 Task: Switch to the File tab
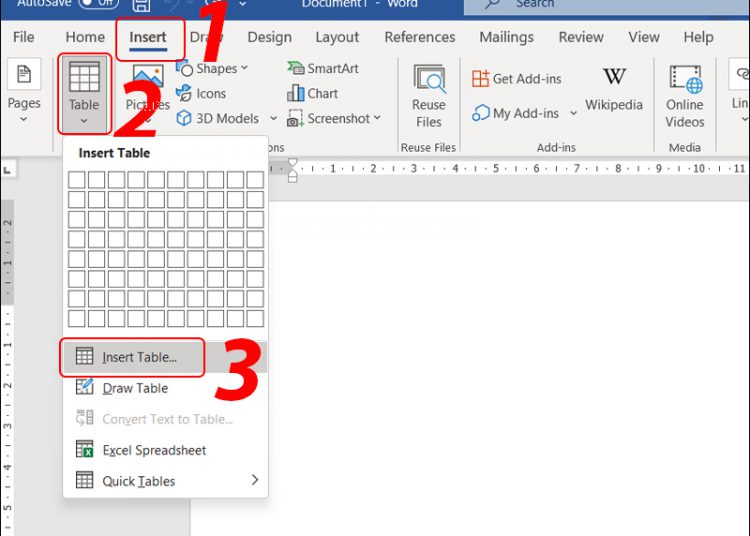tap(23, 37)
